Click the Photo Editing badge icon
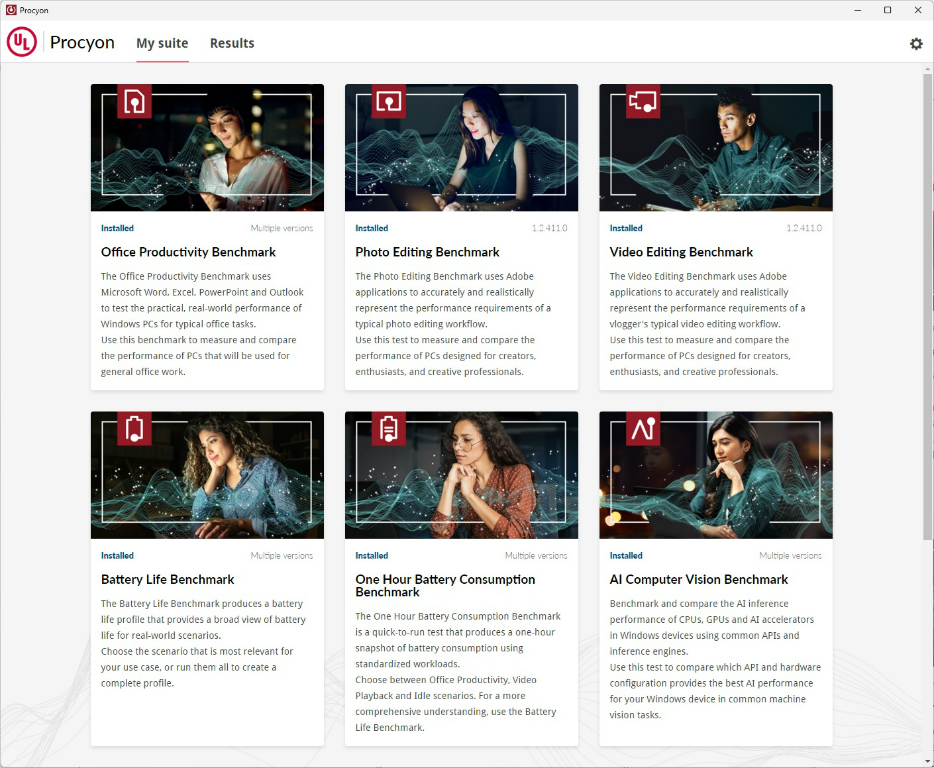This screenshot has height=768, width=934. tap(388, 101)
